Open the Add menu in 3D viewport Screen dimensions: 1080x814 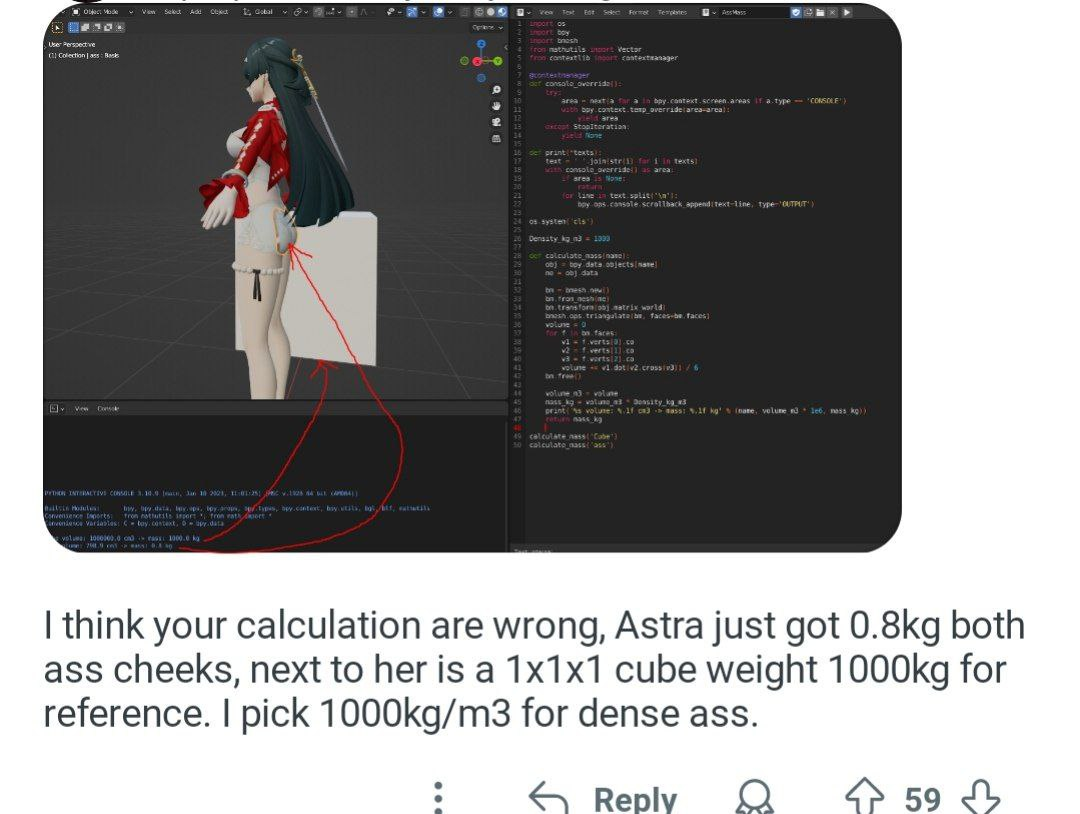pos(196,12)
